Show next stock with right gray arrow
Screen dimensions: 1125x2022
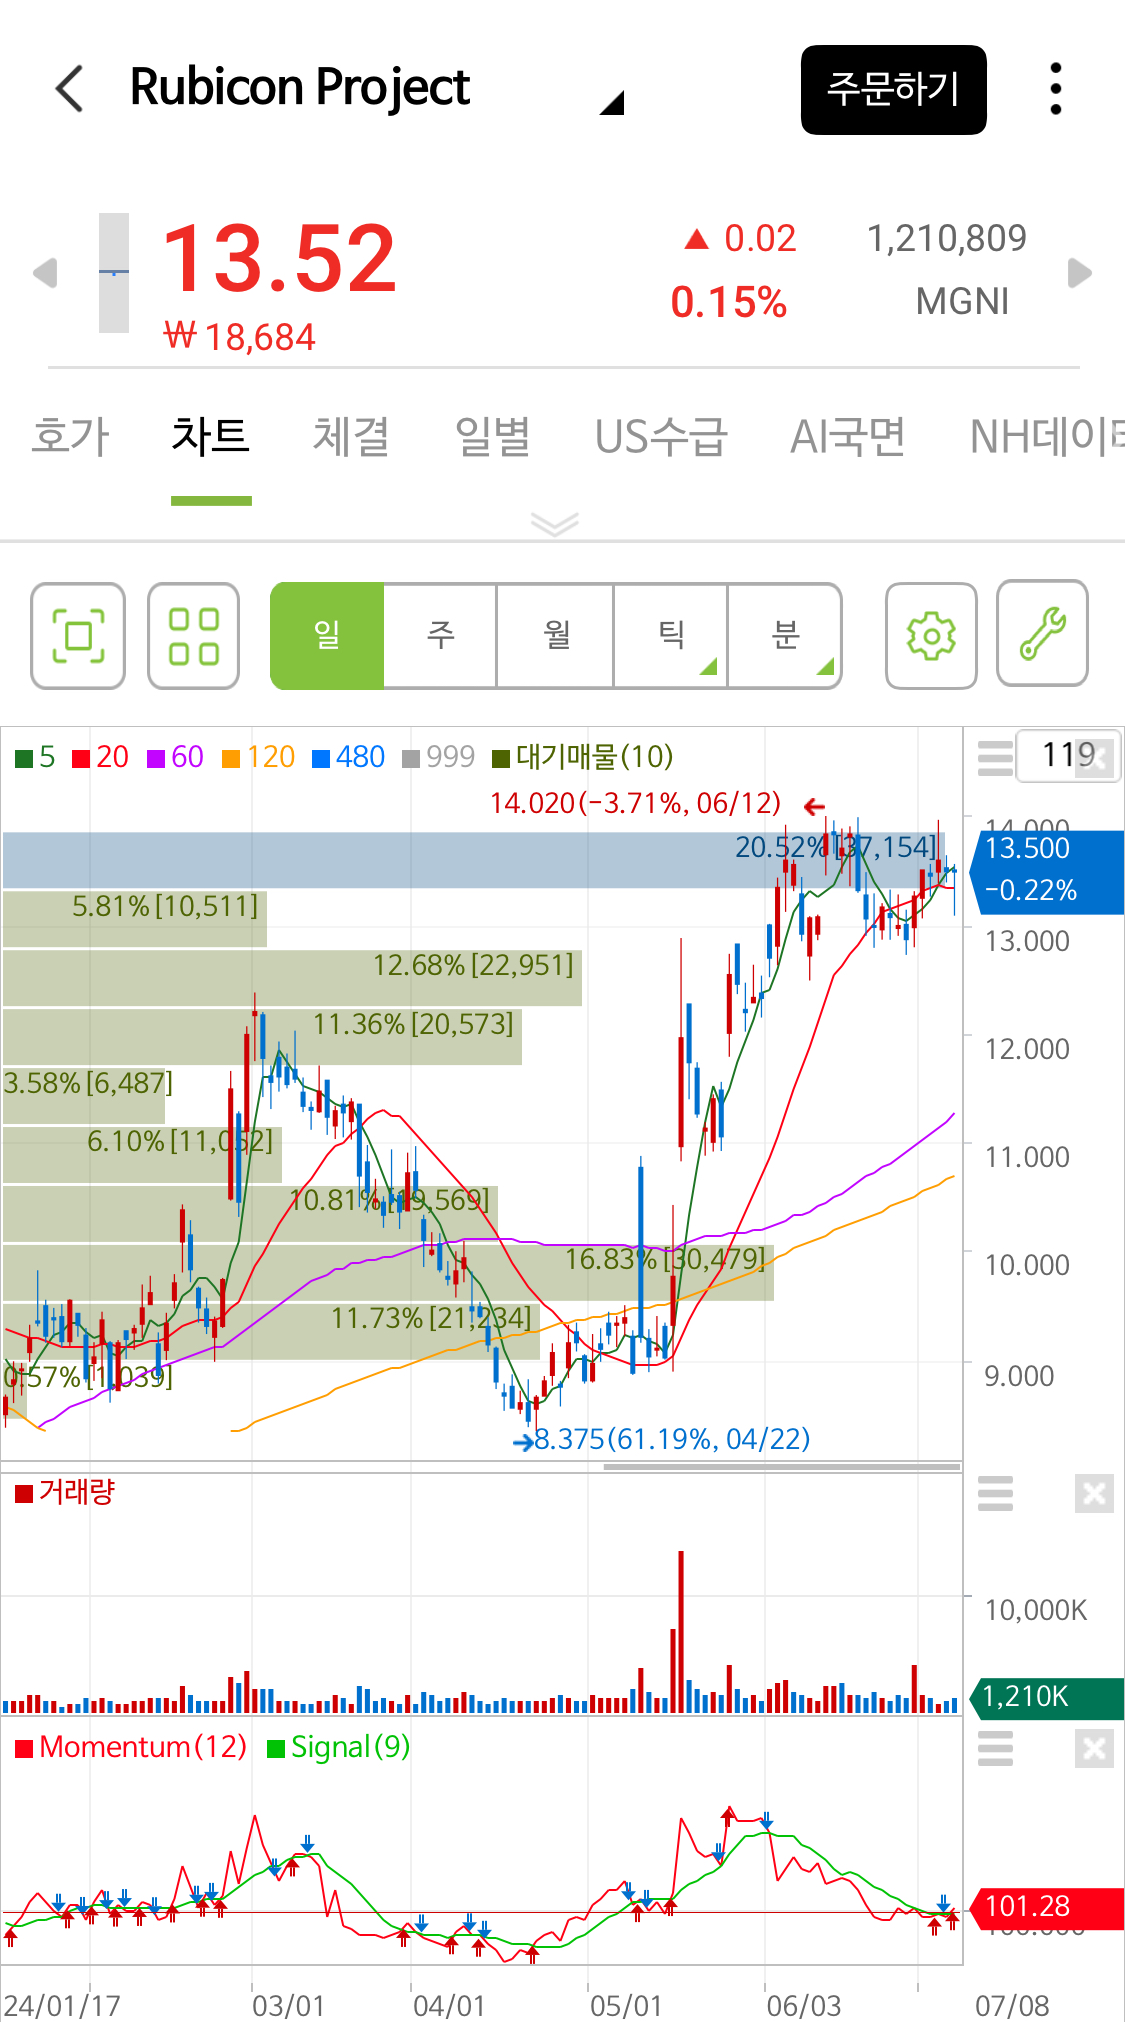point(1079,272)
